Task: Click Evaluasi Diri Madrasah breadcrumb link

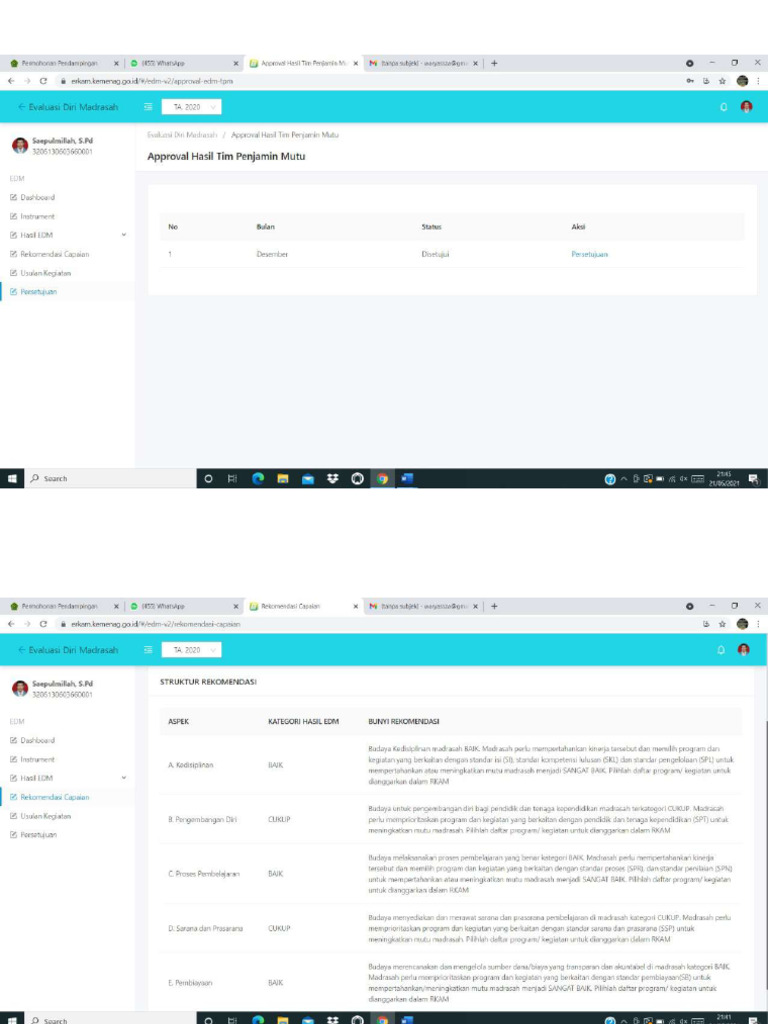Action: [182, 135]
